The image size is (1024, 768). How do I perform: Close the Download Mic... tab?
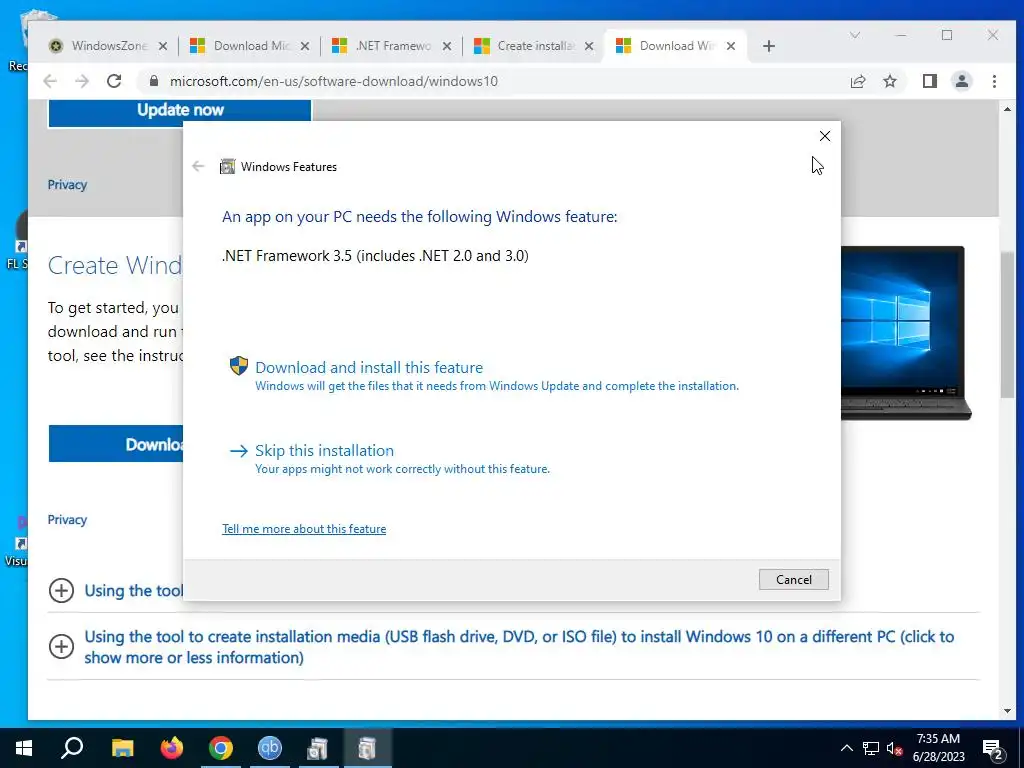click(304, 46)
